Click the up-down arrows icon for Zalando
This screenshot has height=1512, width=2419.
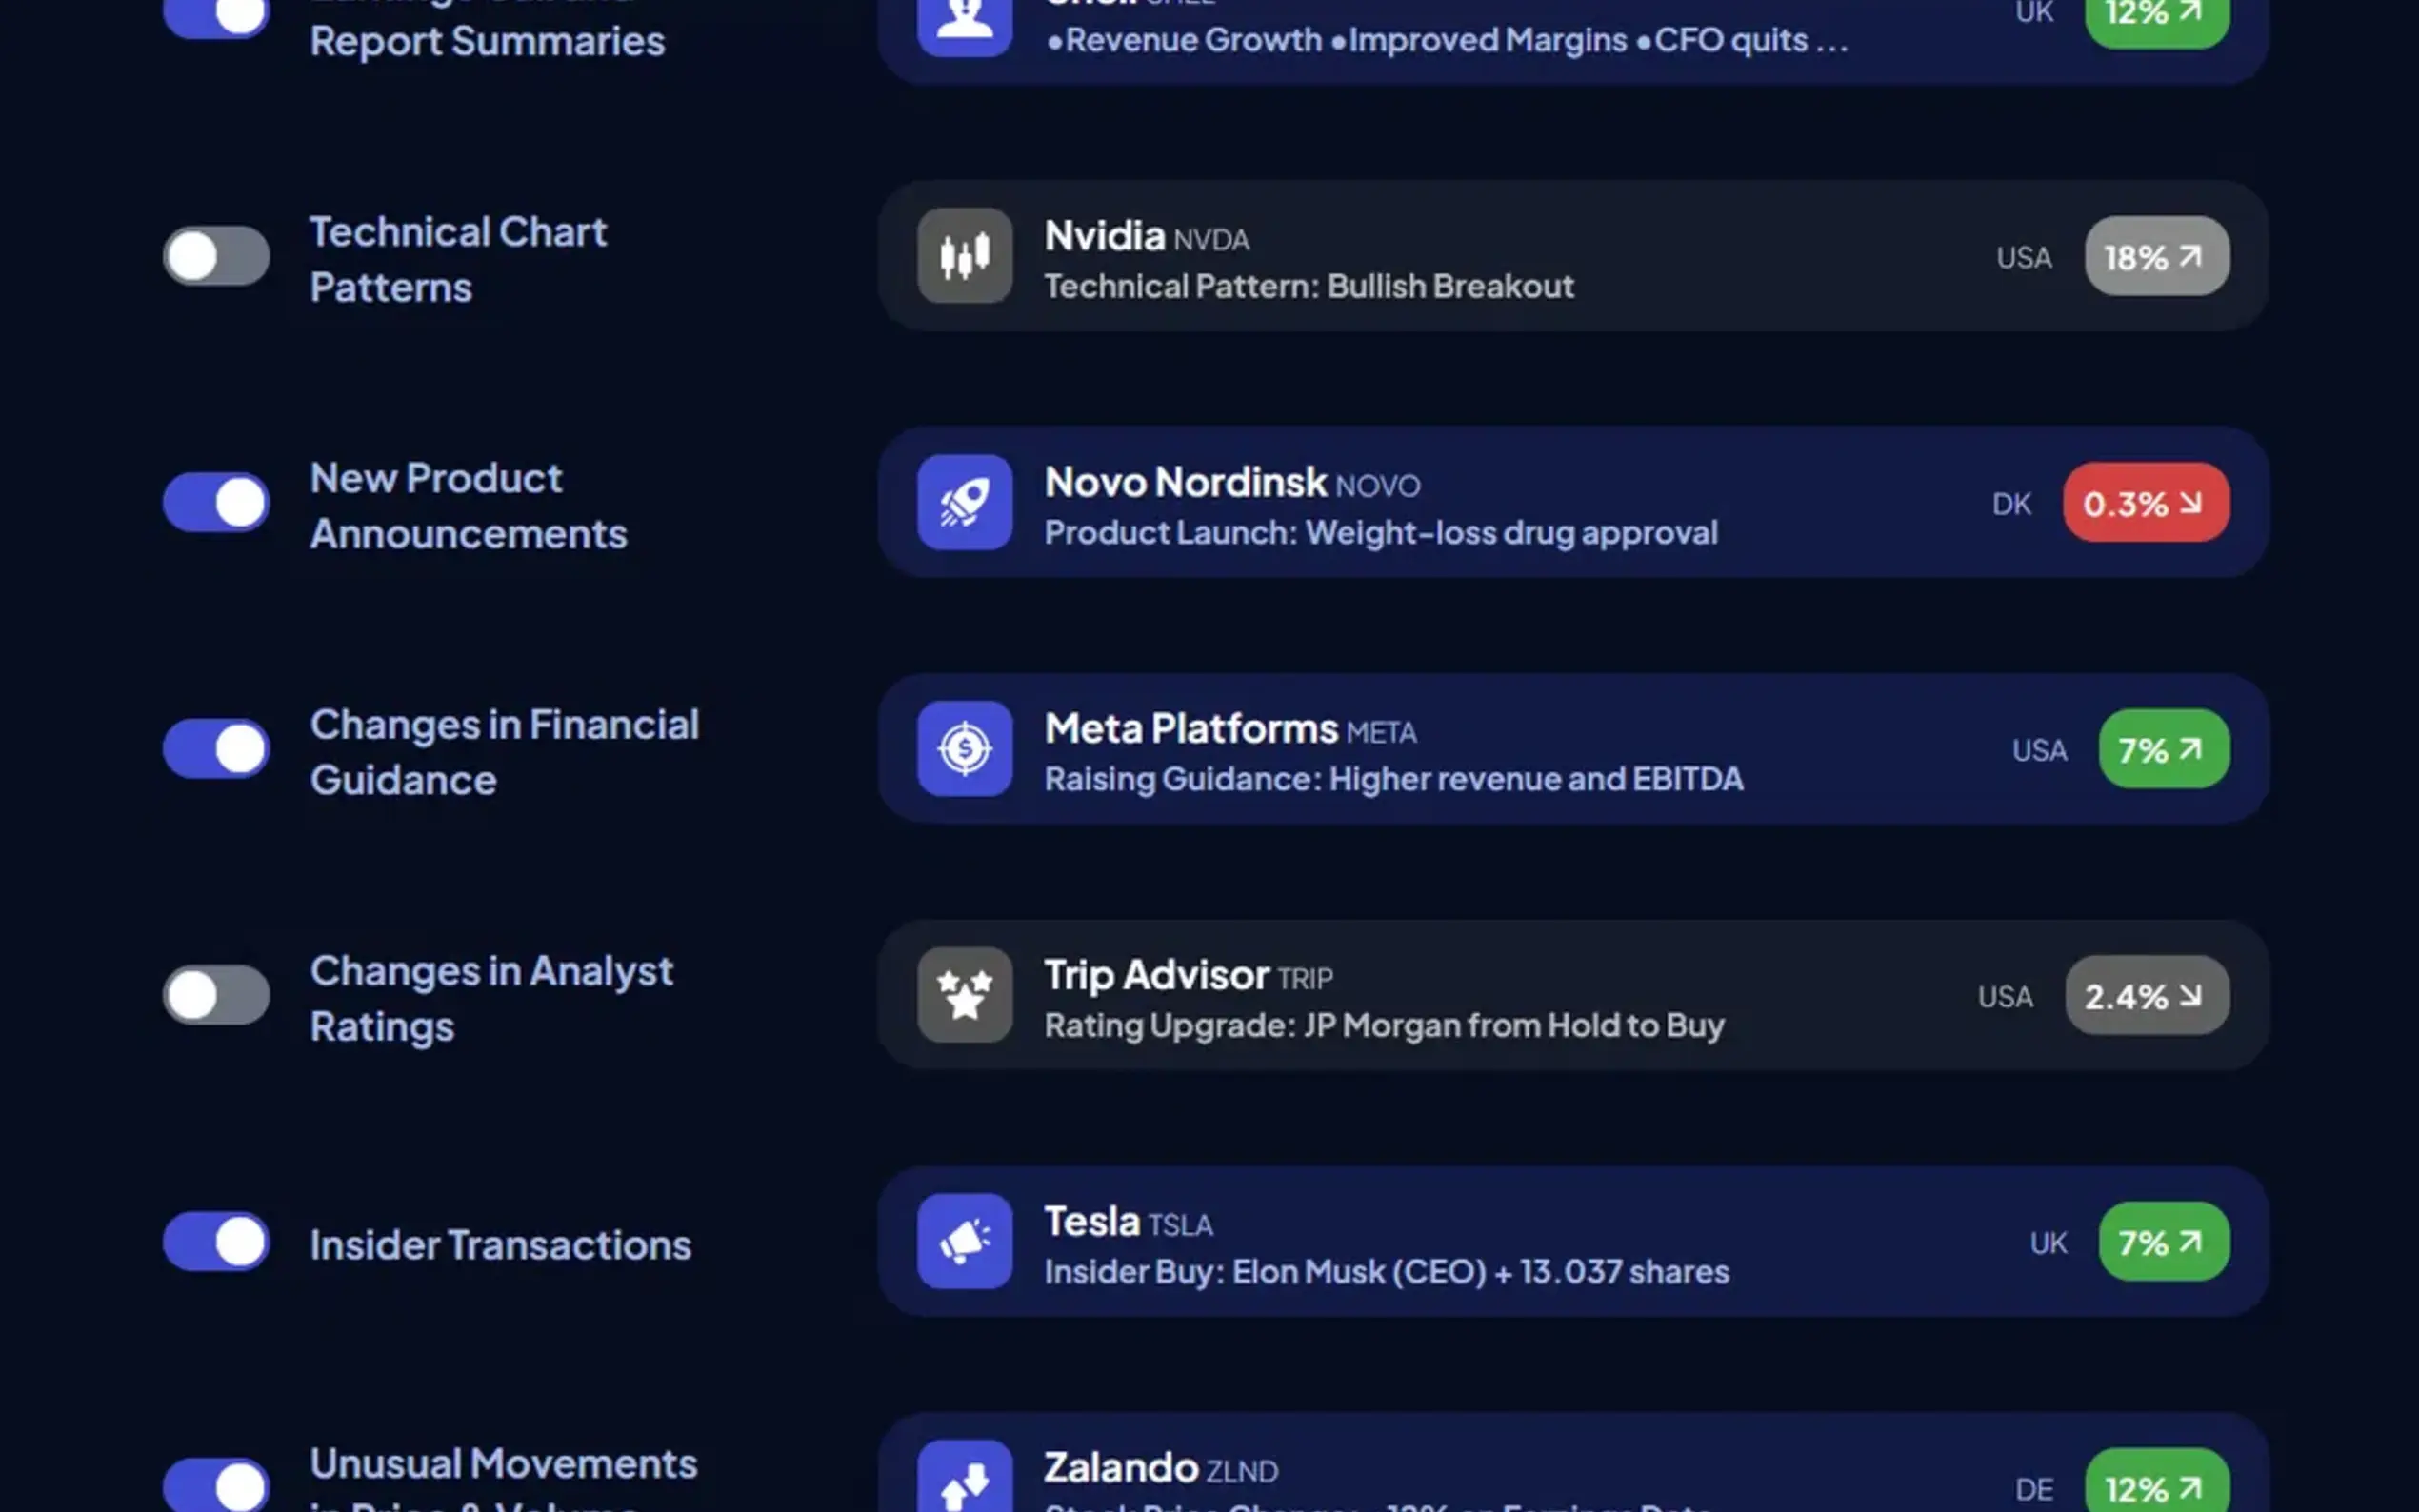point(964,1480)
